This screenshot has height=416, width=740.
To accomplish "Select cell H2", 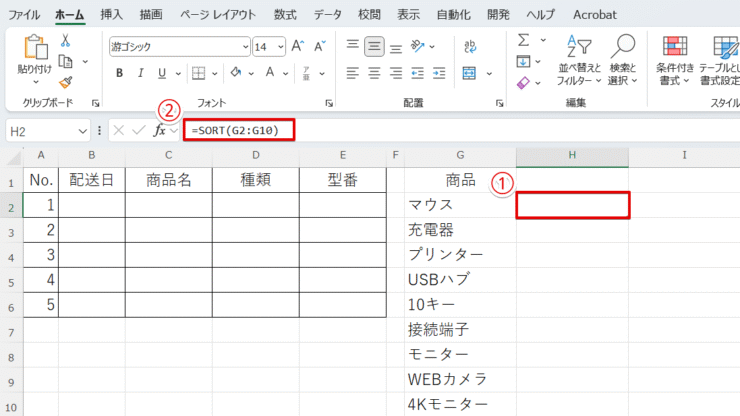I will 572,205.
